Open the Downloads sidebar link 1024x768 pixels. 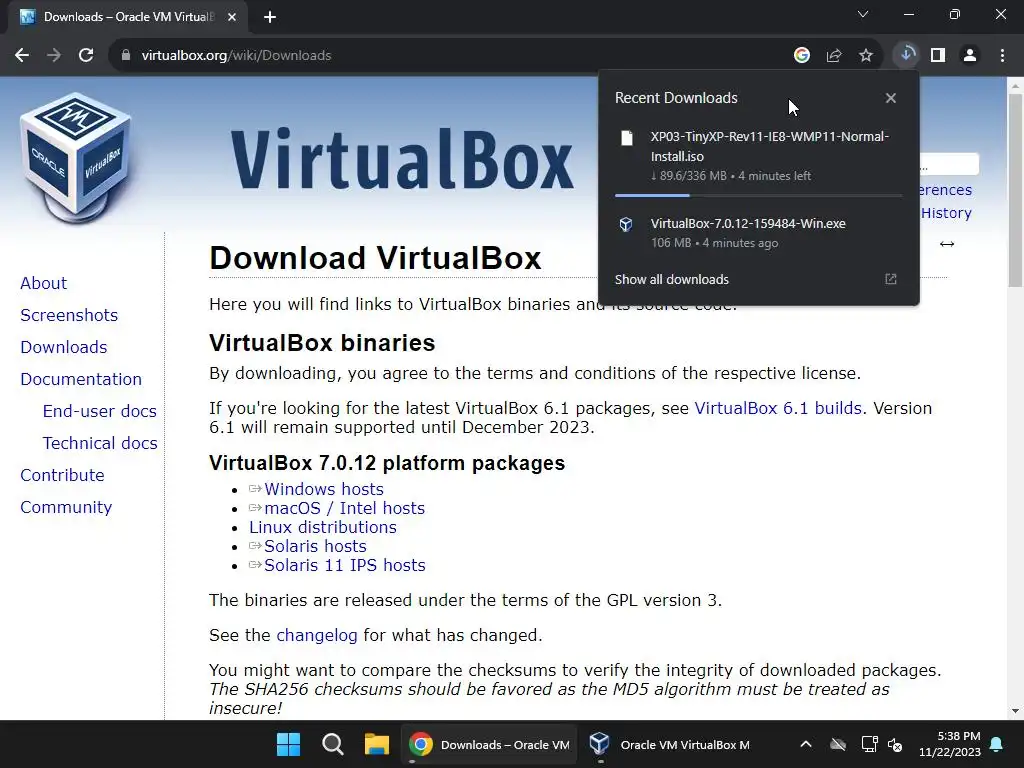64,347
